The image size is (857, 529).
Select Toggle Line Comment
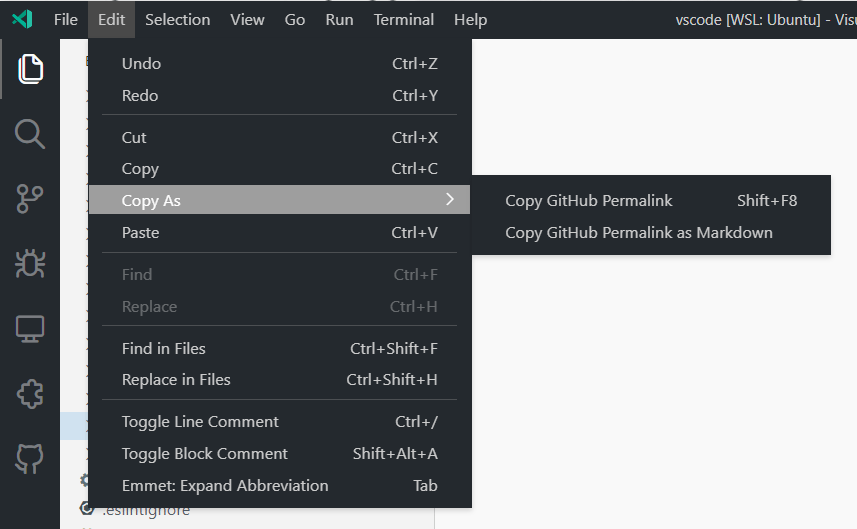(200, 422)
